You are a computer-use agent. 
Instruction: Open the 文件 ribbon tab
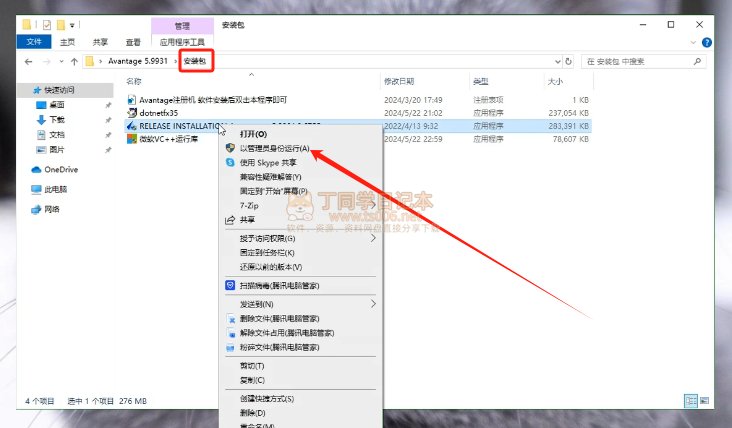point(34,42)
